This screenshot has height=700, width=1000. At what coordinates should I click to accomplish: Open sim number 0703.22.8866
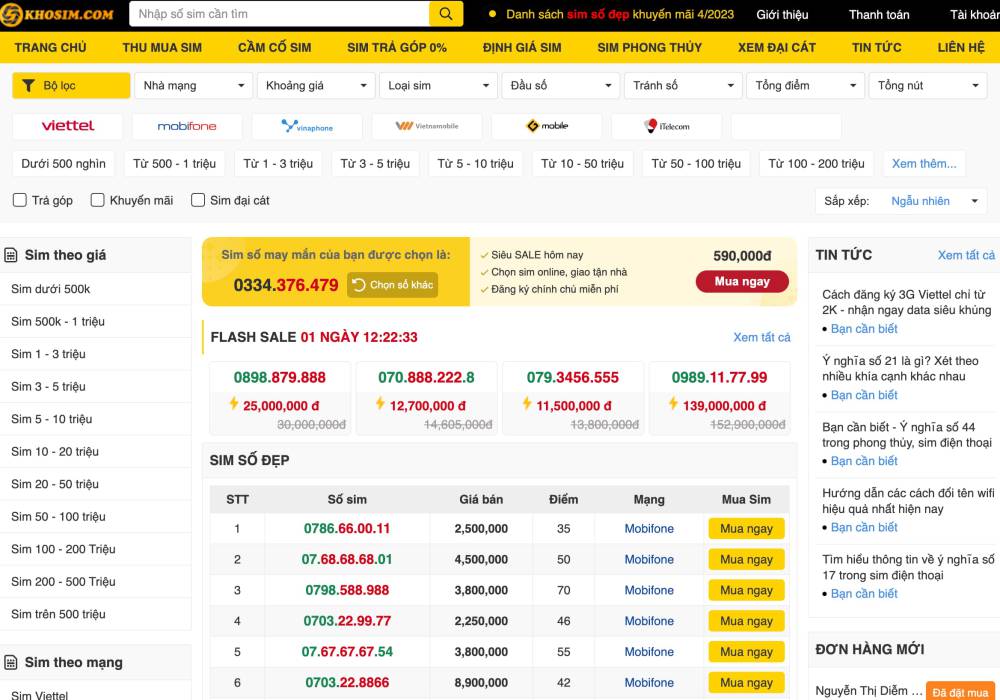[347, 682]
